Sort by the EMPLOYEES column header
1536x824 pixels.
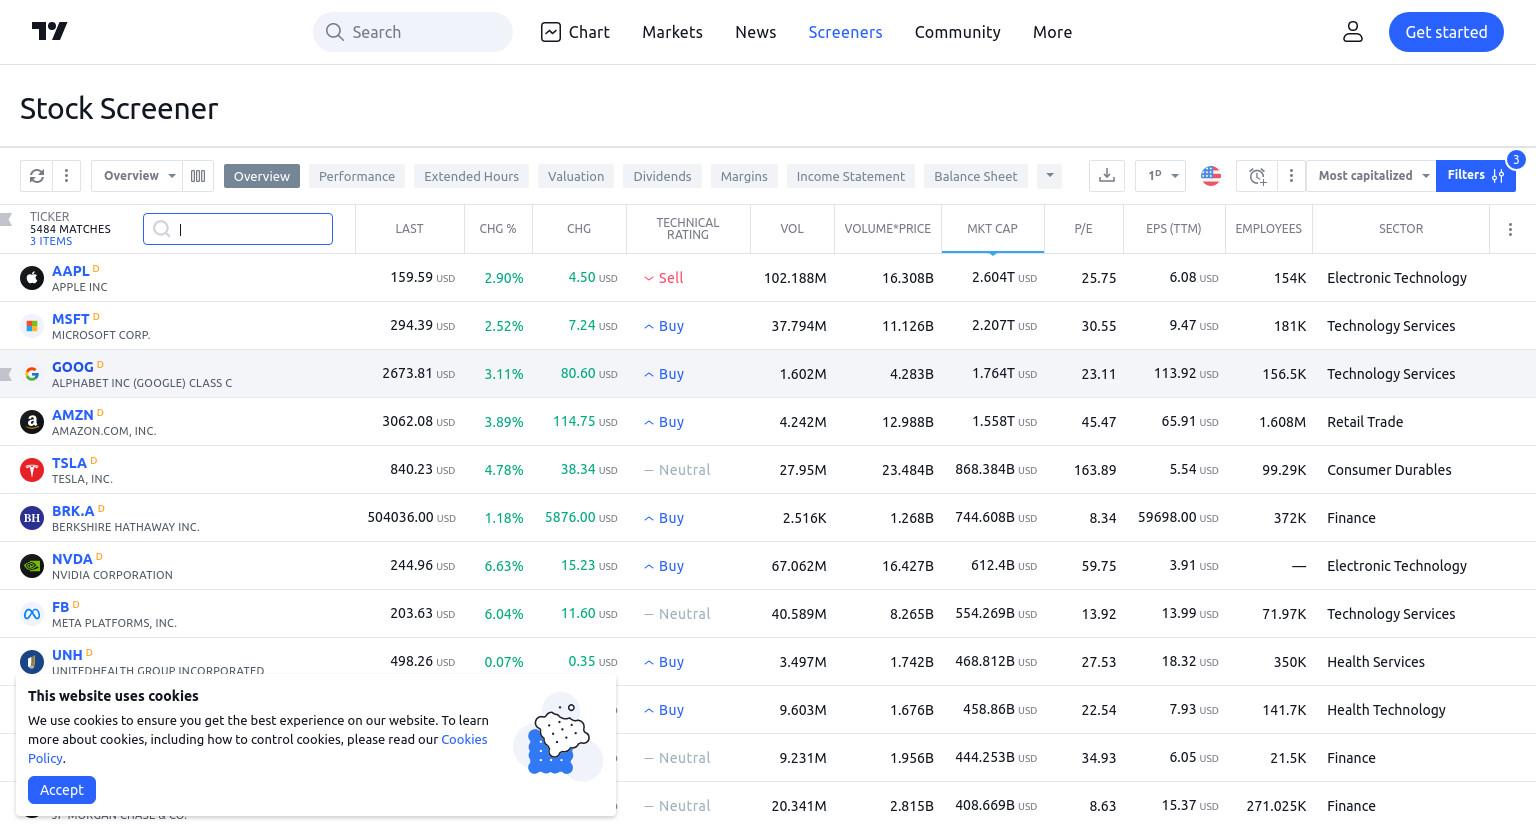click(1268, 229)
